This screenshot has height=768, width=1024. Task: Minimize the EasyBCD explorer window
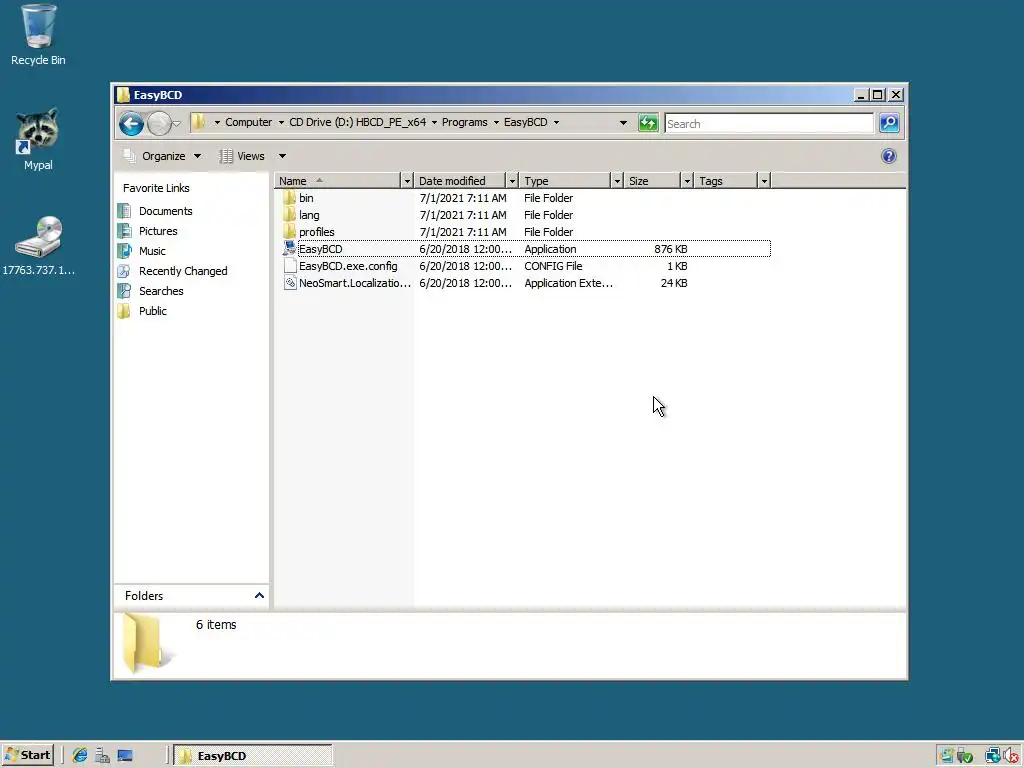(861, 95)
